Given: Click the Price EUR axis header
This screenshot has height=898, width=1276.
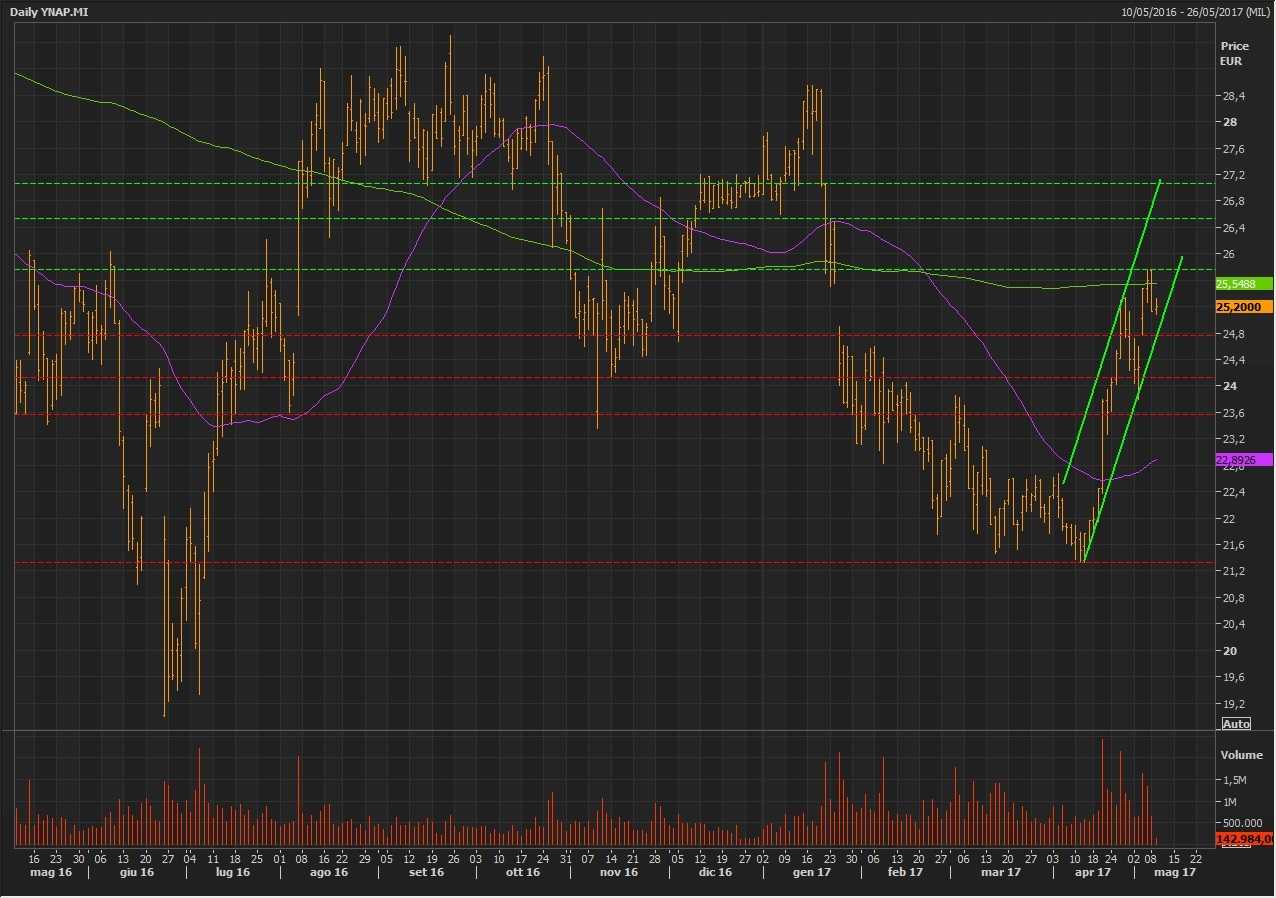Looking at the screenshot, I should coord(1234,53).
